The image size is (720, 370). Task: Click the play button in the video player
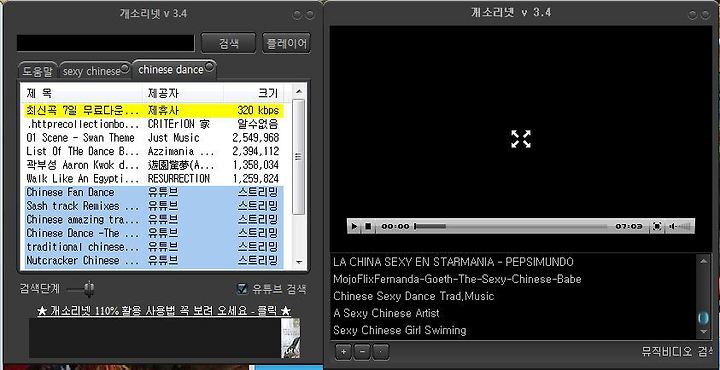coord(354,226)
